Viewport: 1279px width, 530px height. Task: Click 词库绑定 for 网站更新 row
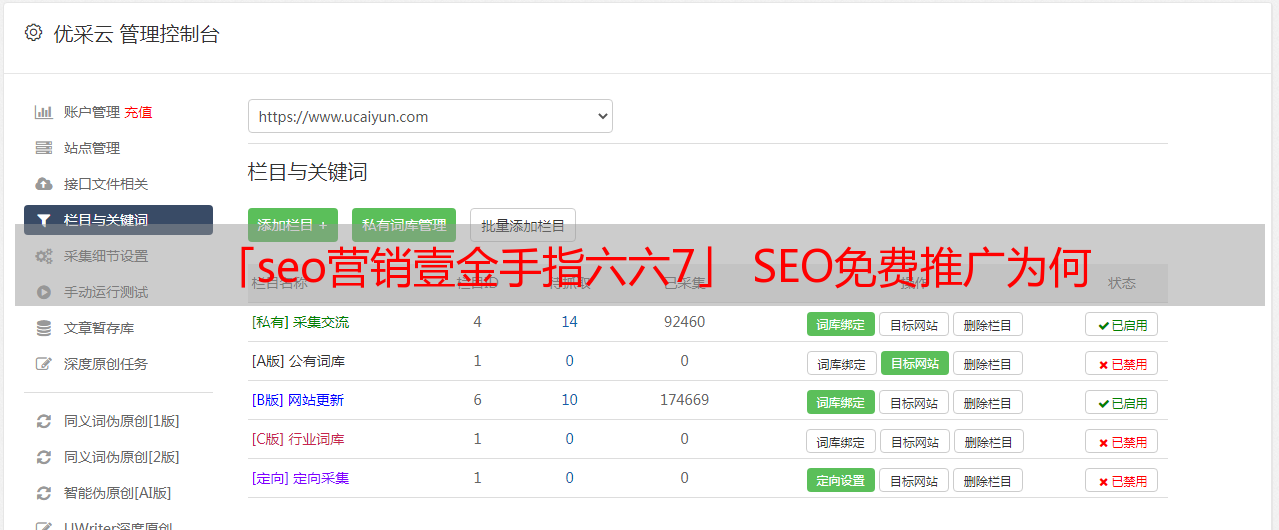pyautogui.click(x=841, y=402)
